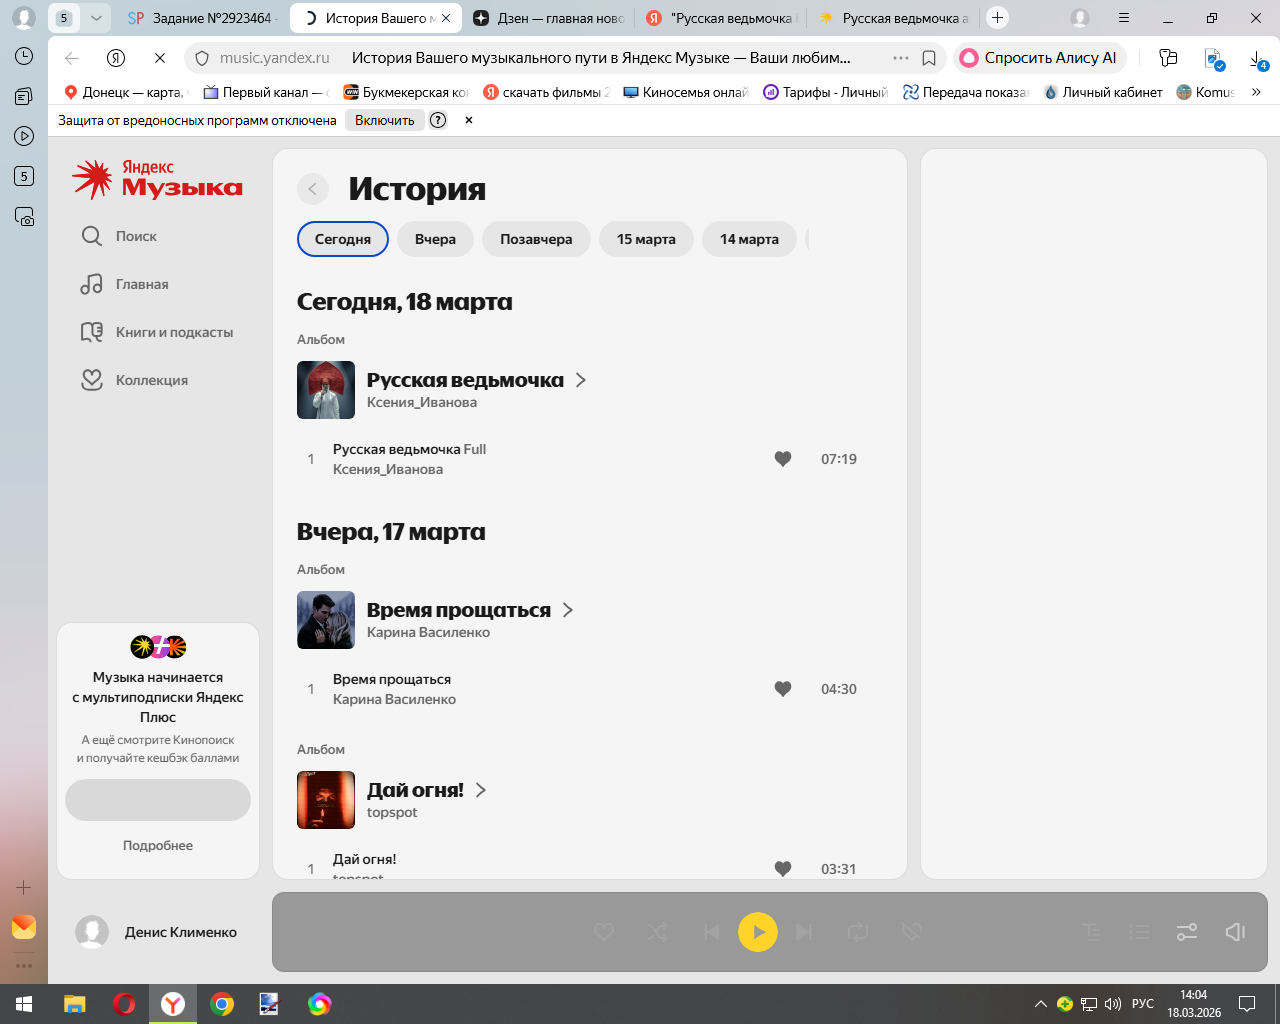Show more bookmarks with the » arrow
Image resolution: width=1280 pixels, height=1024 pixels.
point(1256,92)
